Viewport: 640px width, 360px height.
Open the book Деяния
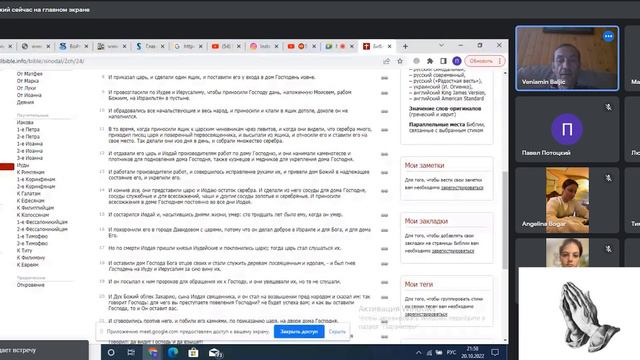(25, 102)
